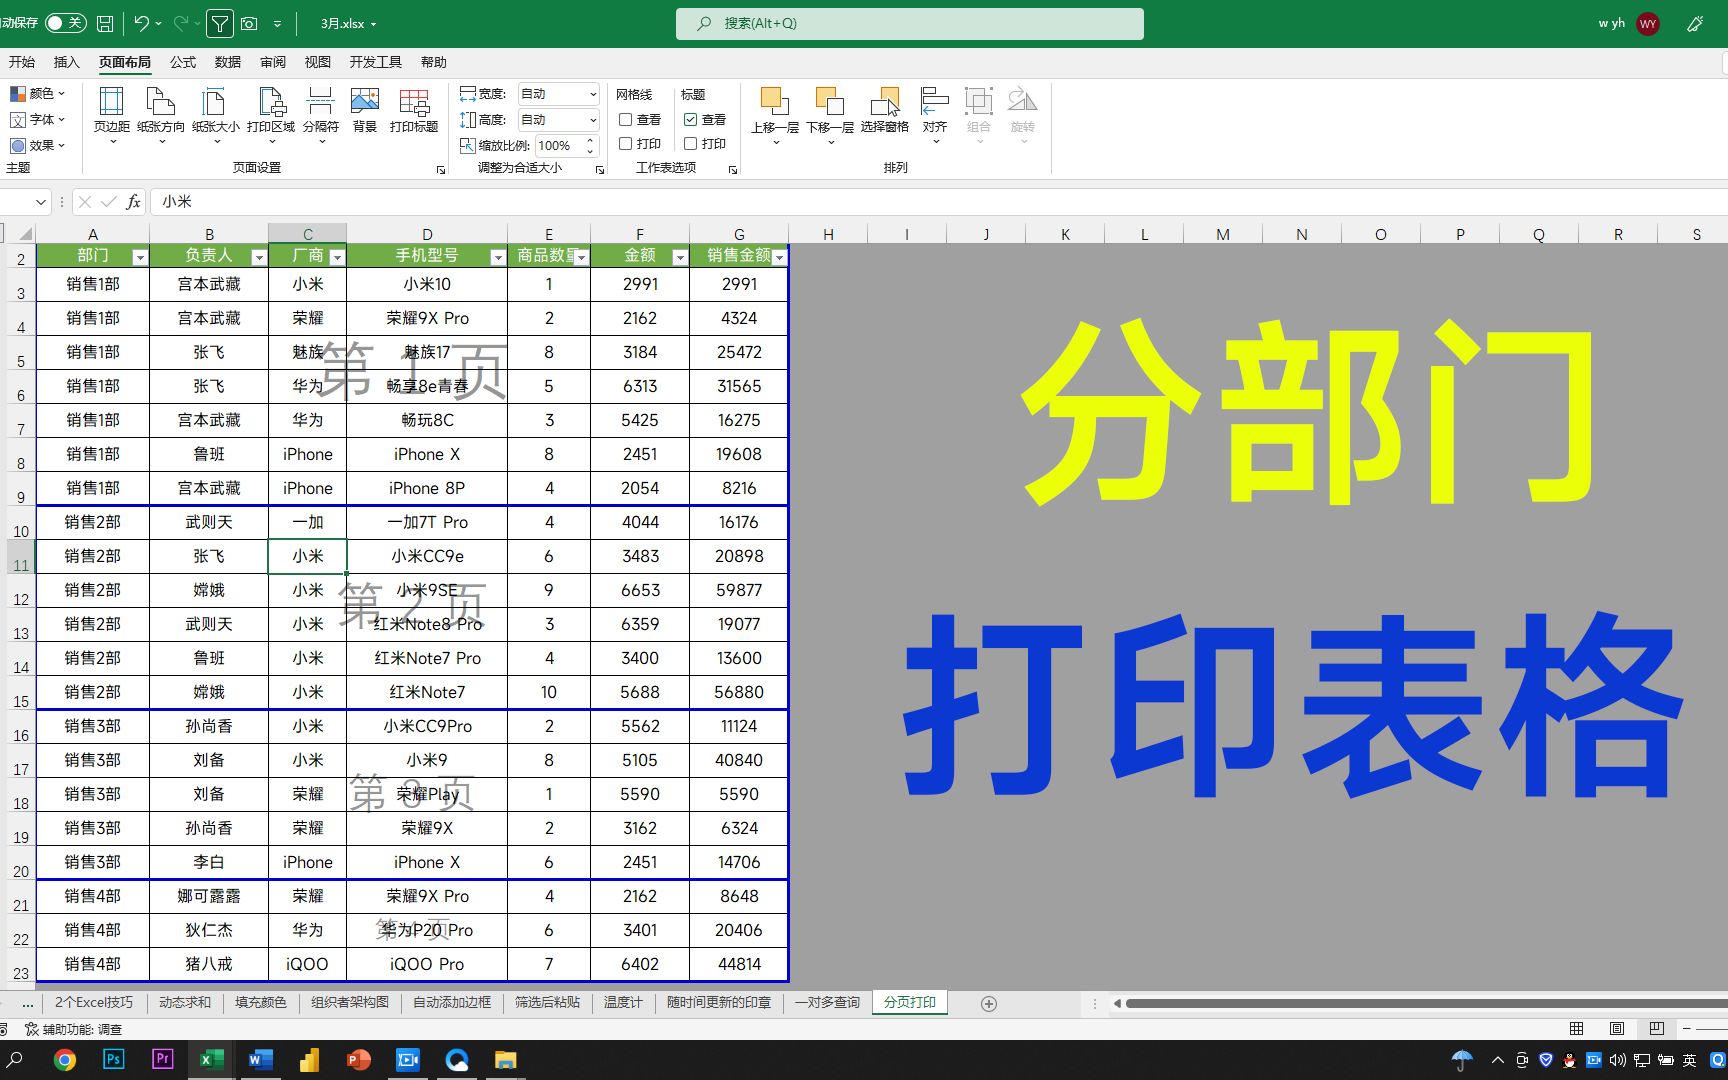
Task: Check 网格线 查看 gridlines view checkbox
Action: (x=625, y=119)
